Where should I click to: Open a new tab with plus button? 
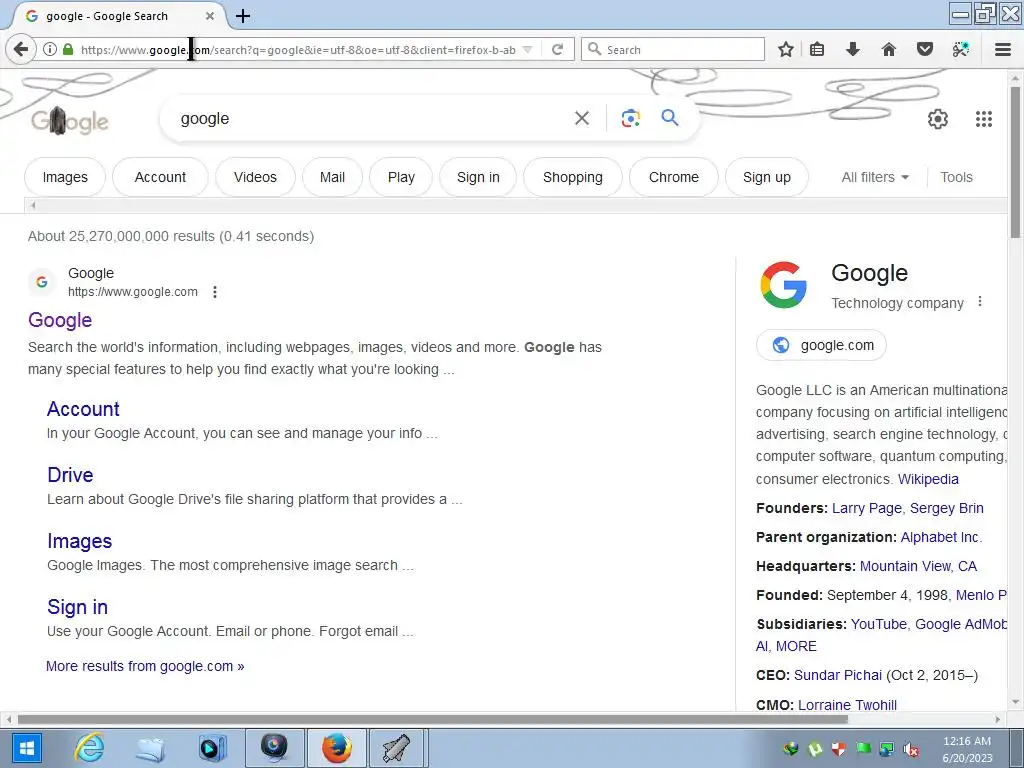[242, 16]
